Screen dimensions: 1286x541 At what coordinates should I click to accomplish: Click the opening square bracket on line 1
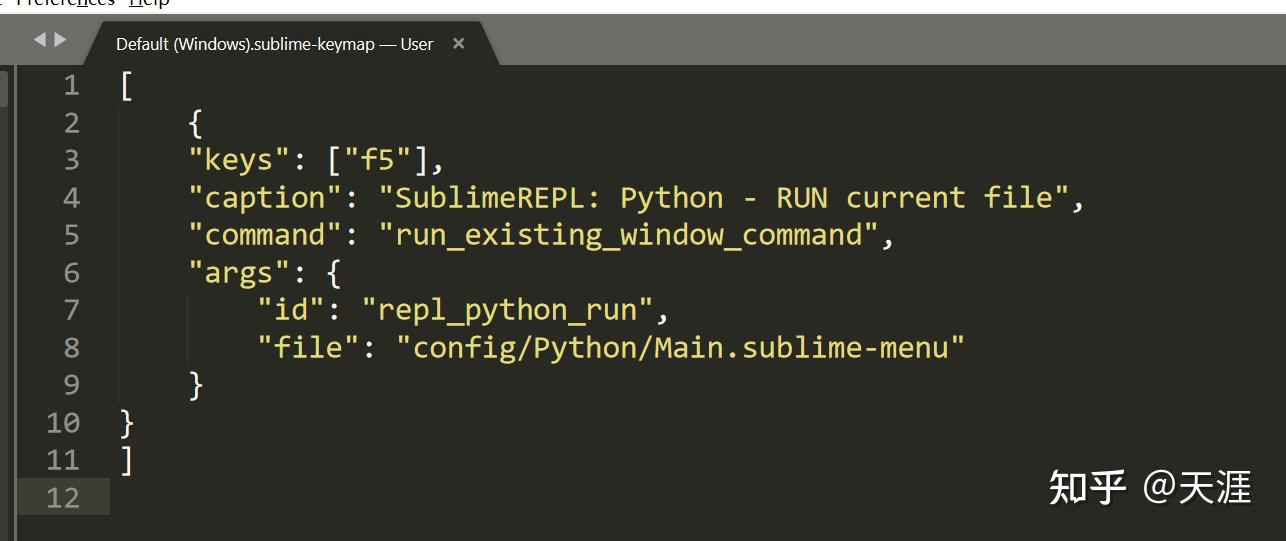(x=126, y=86)
